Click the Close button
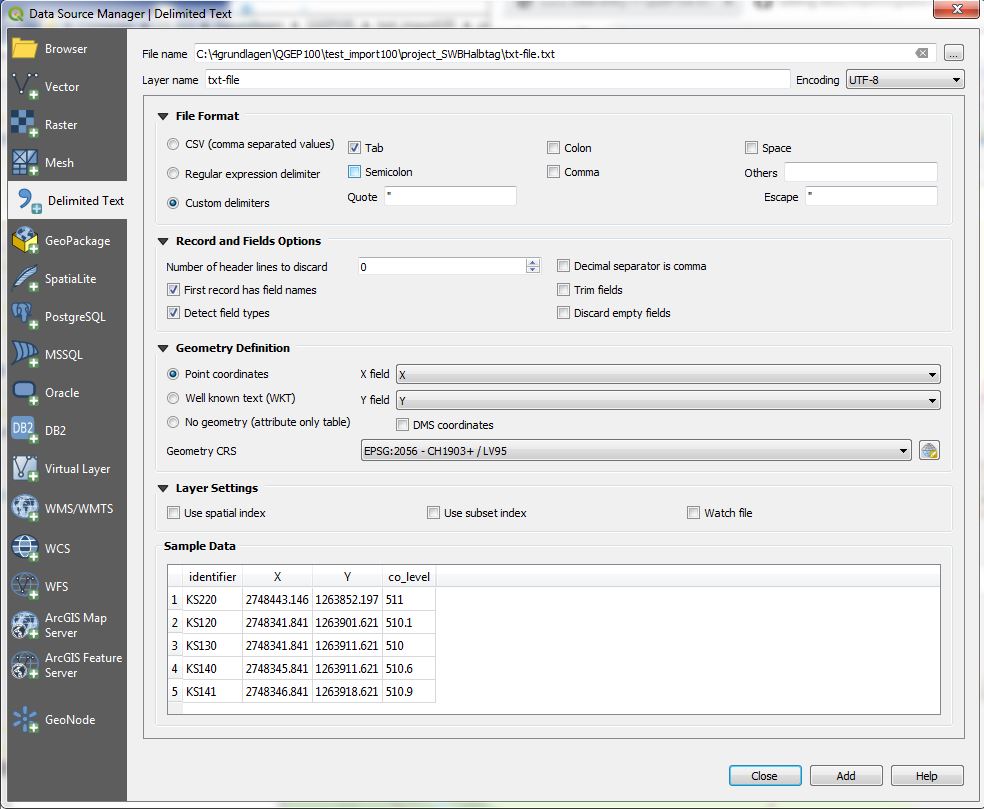 765,776
